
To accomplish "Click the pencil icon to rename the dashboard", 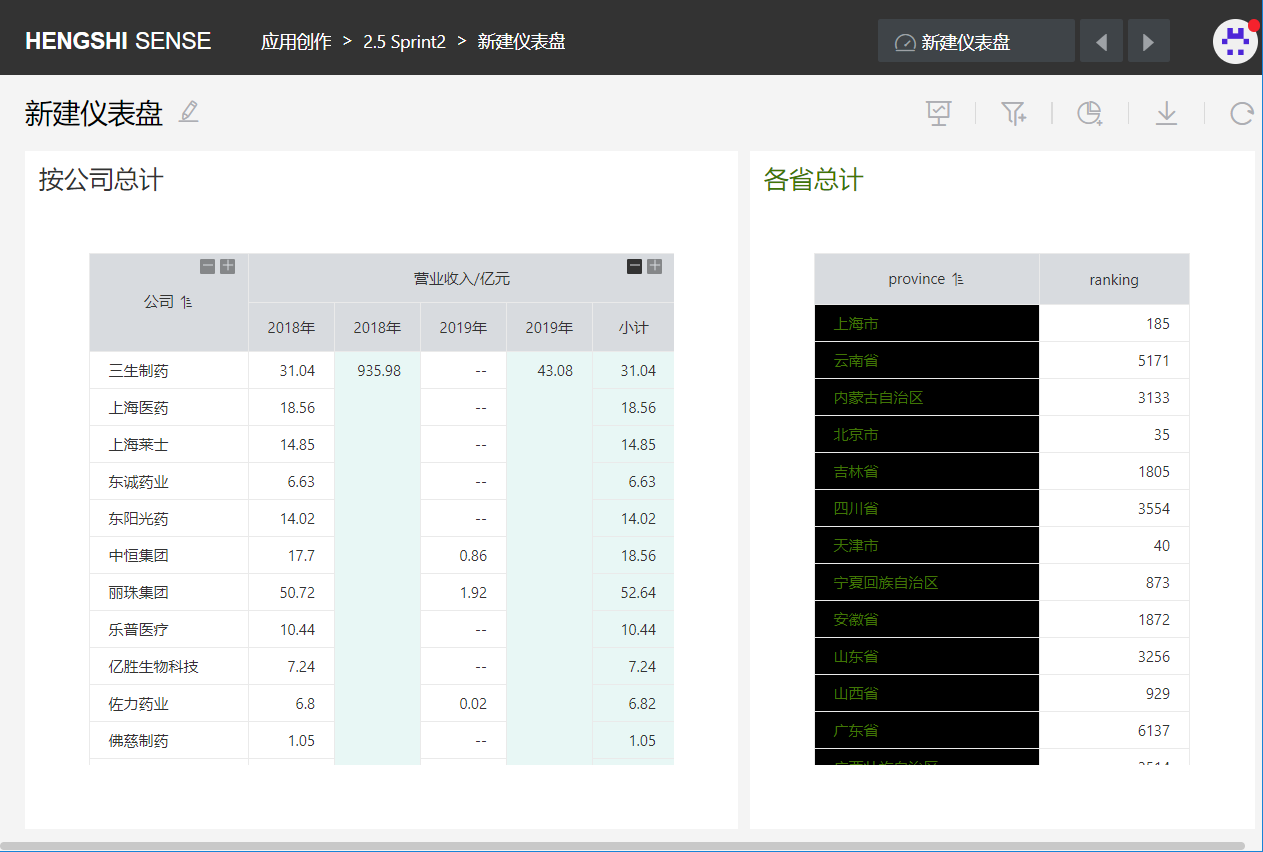I will click(x=189, y=112).
